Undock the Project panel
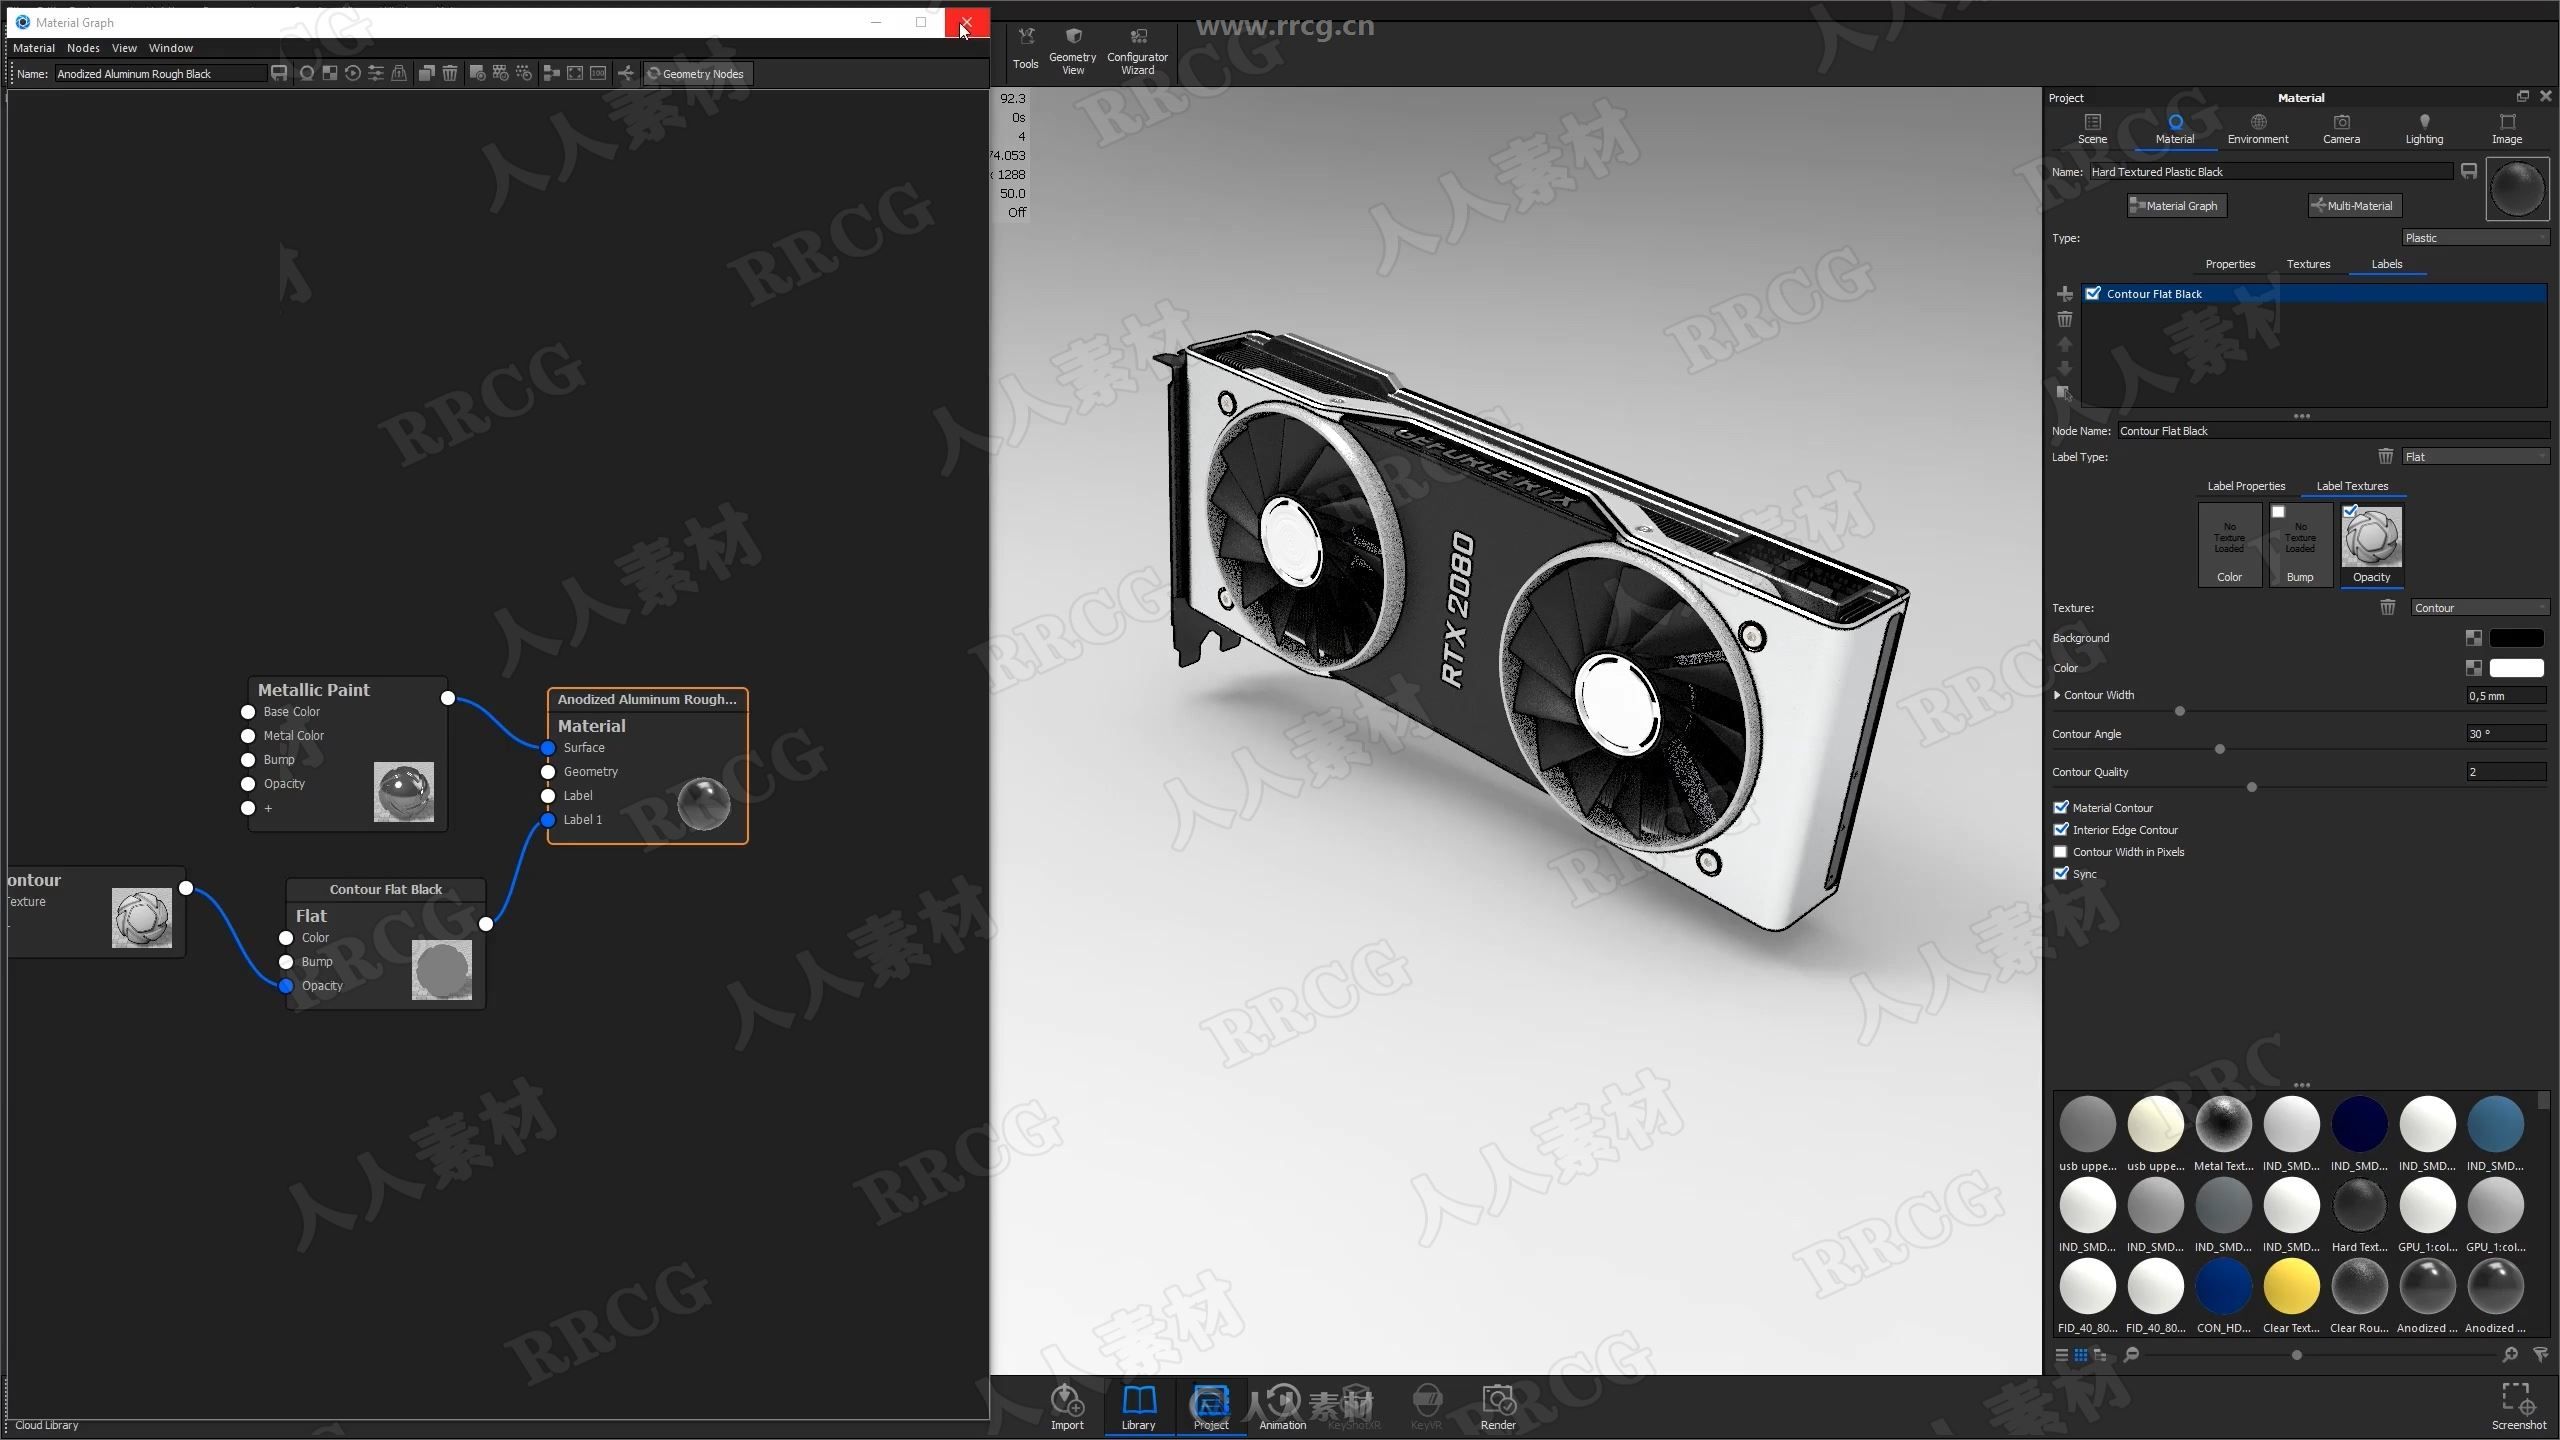 2523,96
